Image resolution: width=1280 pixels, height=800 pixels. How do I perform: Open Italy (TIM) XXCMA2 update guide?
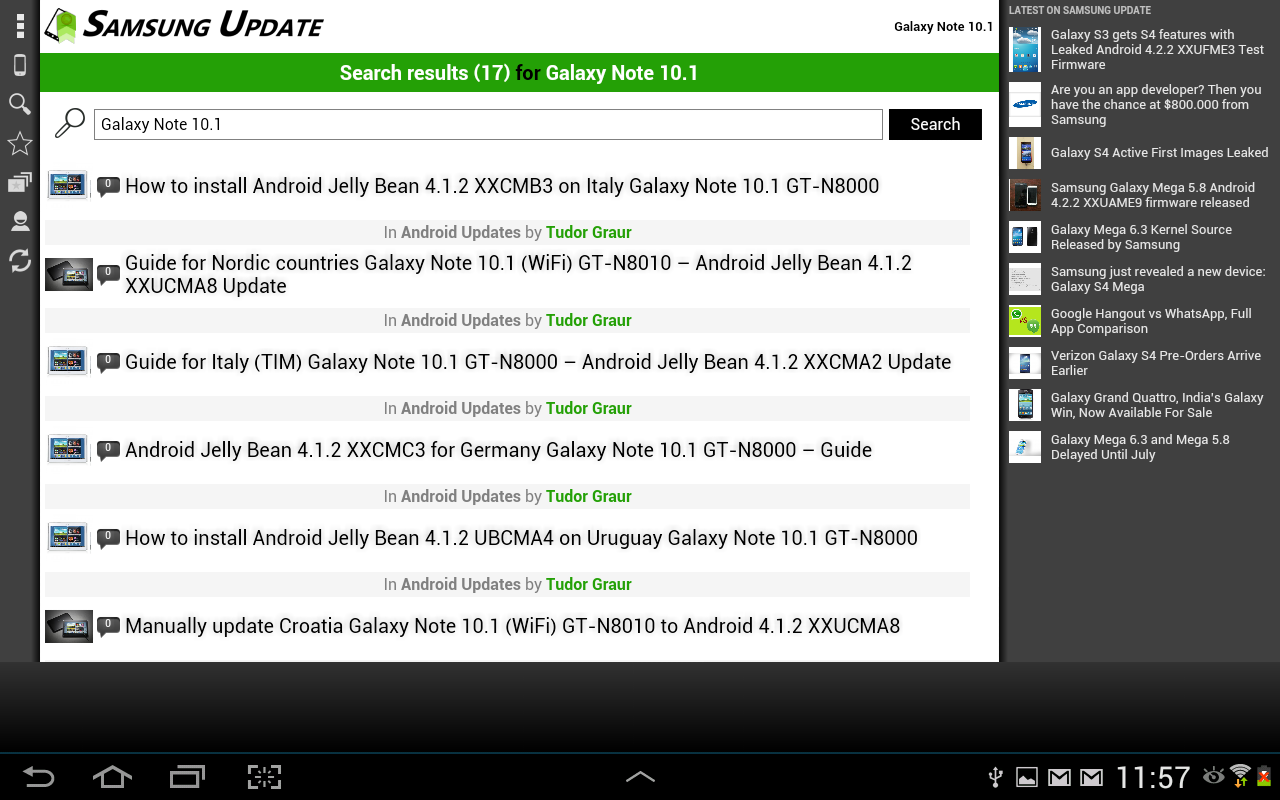(x=538, y=362)
